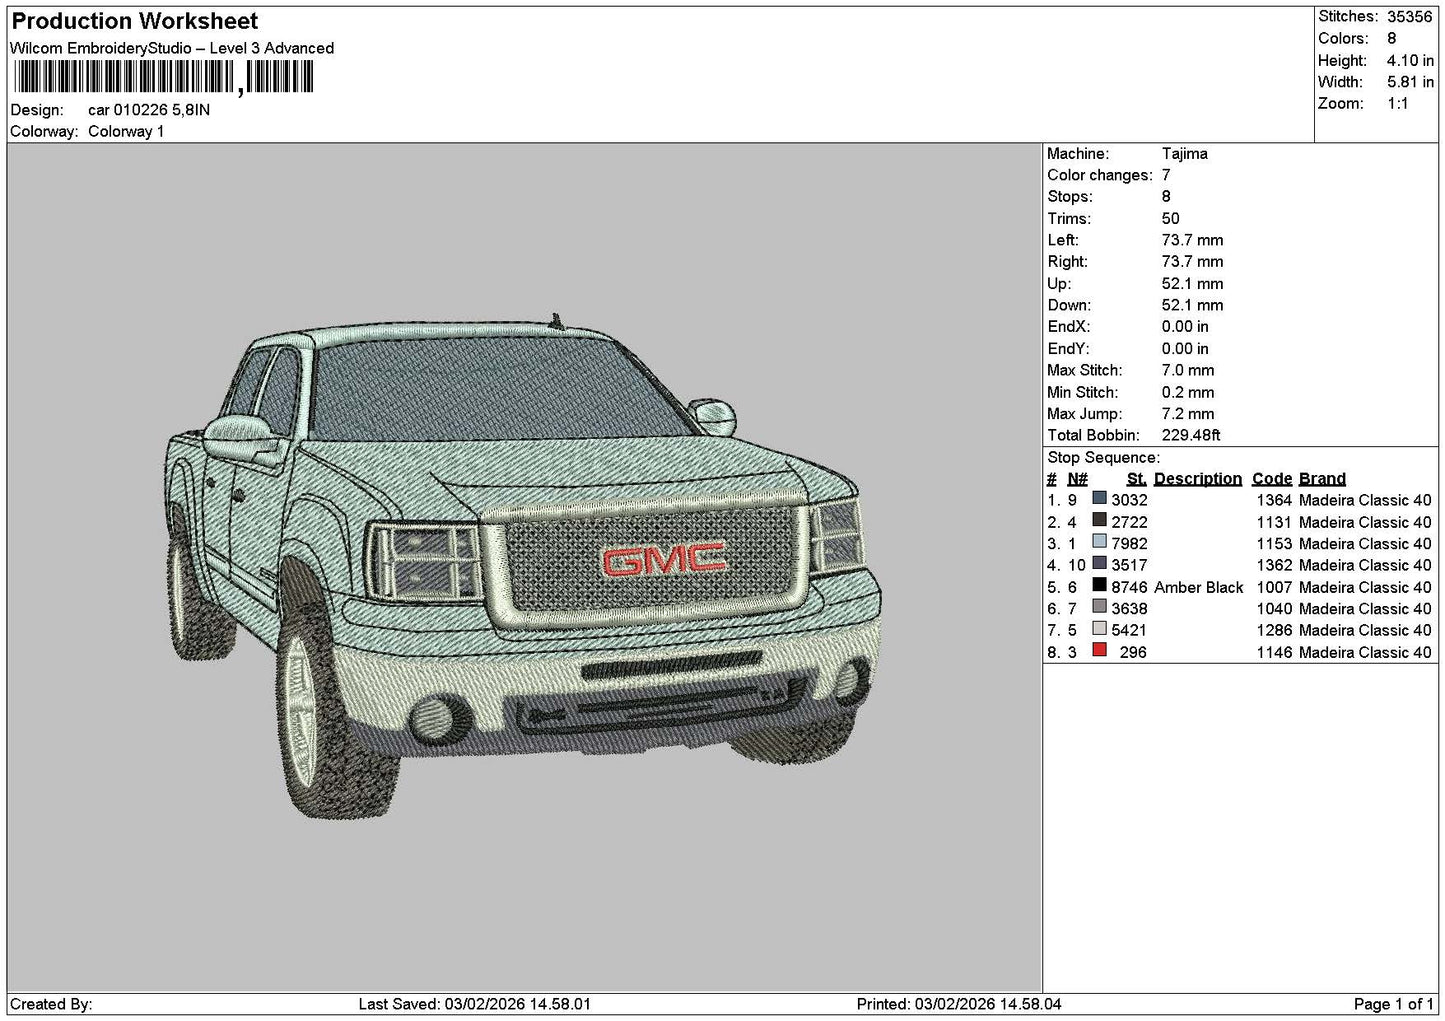Click the color swatch for thread 1364
Viewport: 1445px width, 1021px height.
[x=1100, y=499]
